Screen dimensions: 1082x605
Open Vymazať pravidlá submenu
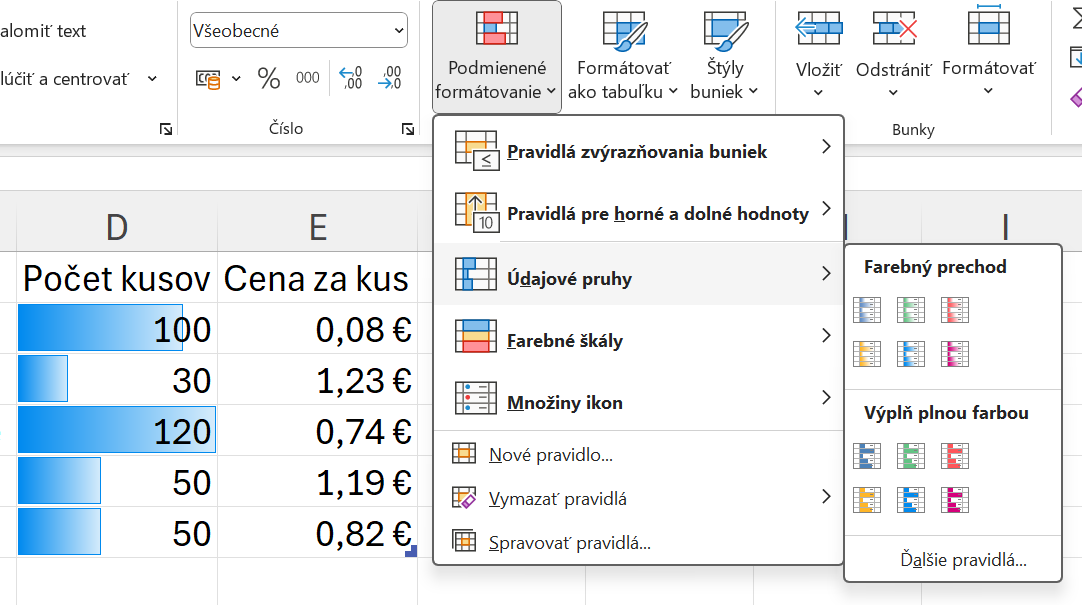(638, 498)
